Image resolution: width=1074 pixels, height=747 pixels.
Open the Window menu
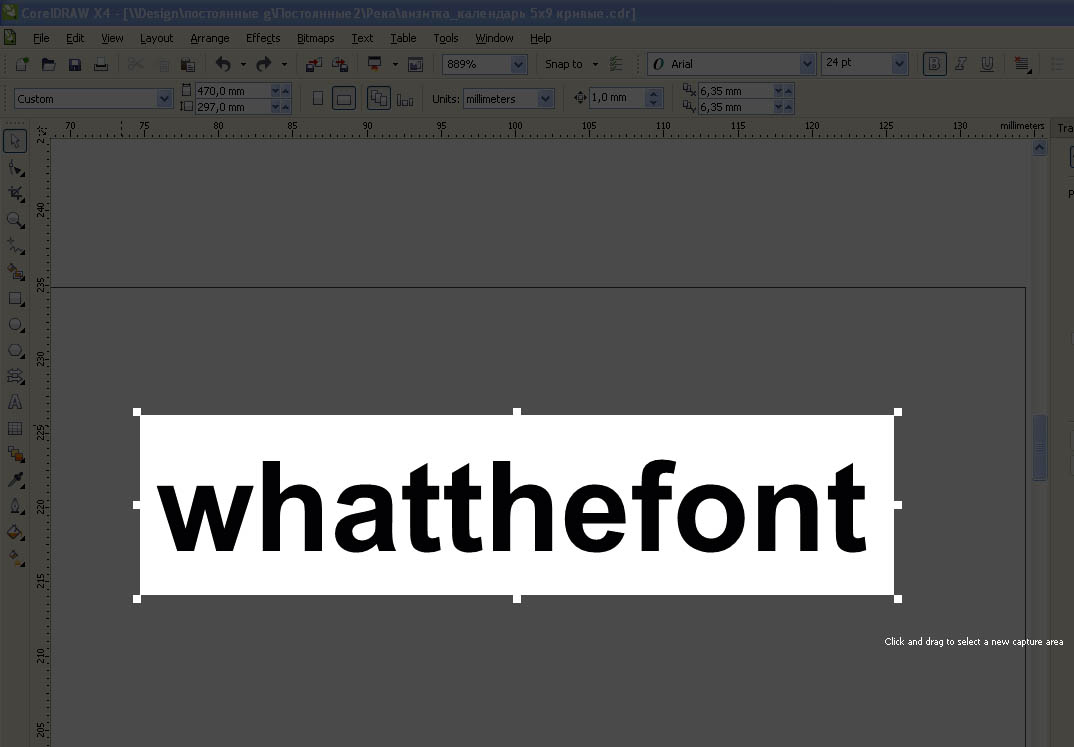click(495, 38)
